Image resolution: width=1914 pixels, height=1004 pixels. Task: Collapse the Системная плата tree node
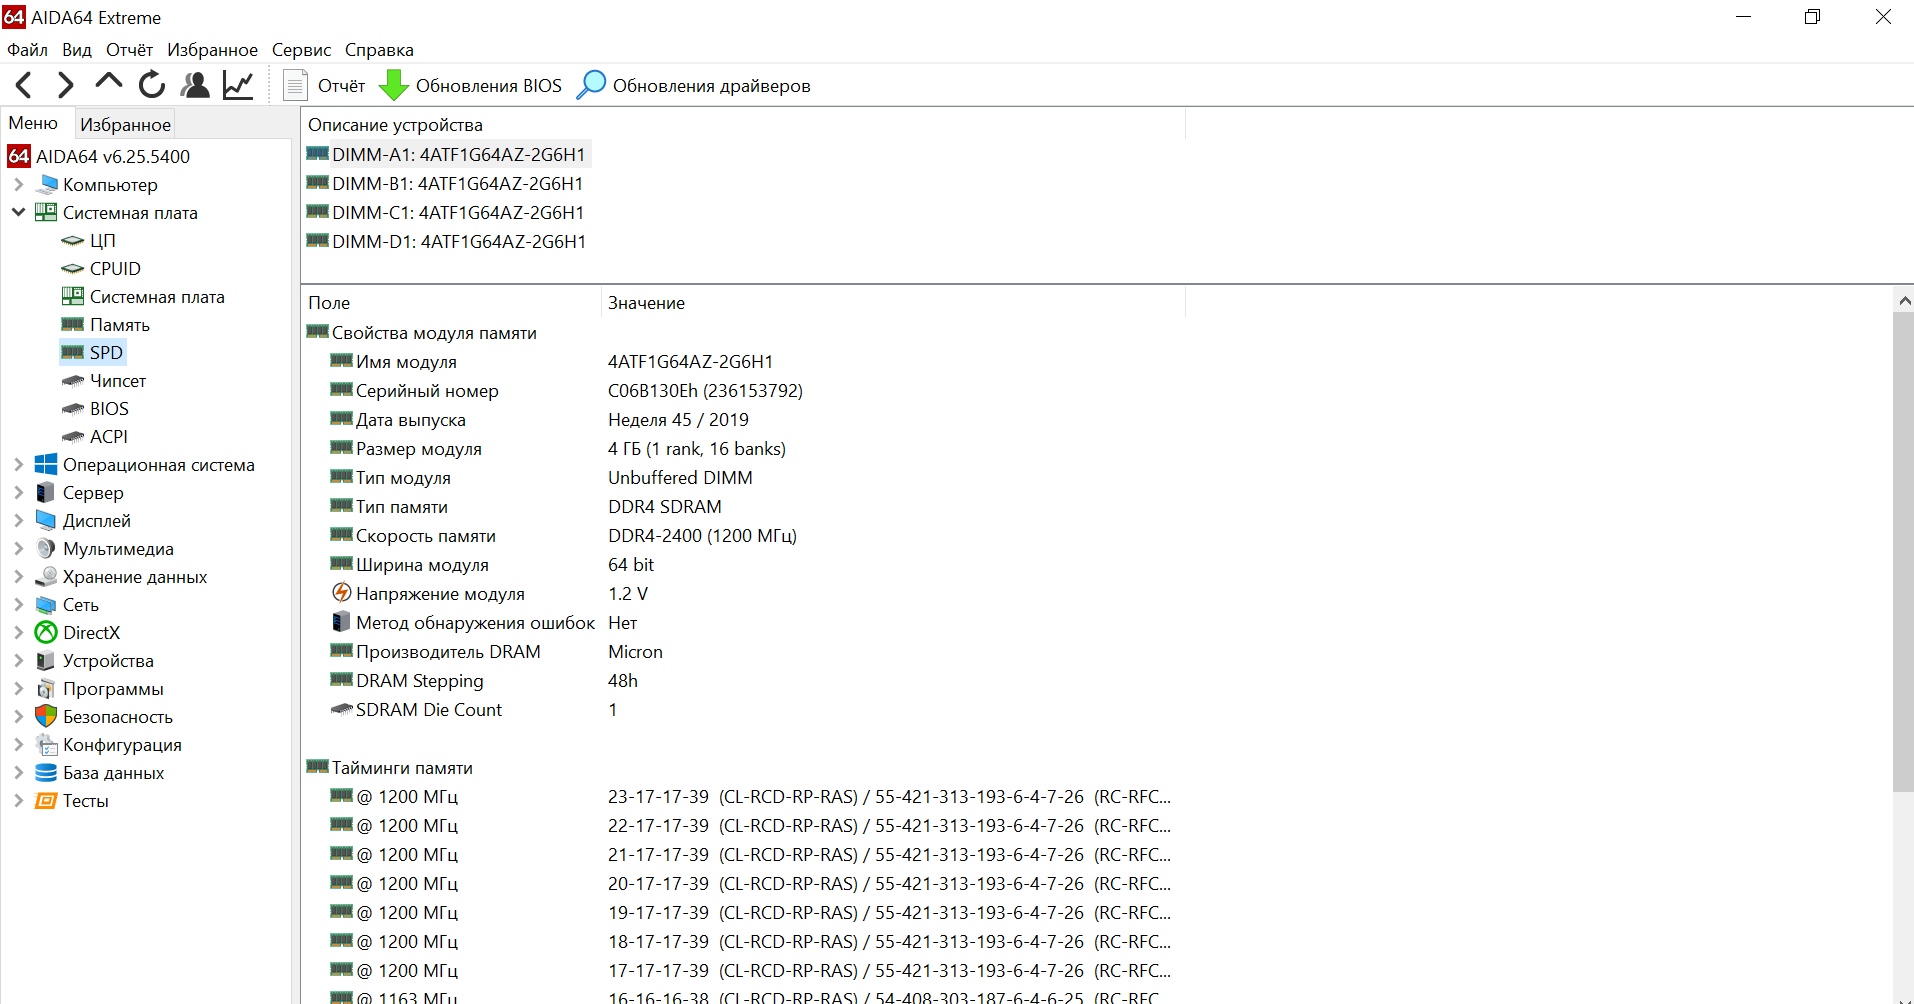point(18,212)
